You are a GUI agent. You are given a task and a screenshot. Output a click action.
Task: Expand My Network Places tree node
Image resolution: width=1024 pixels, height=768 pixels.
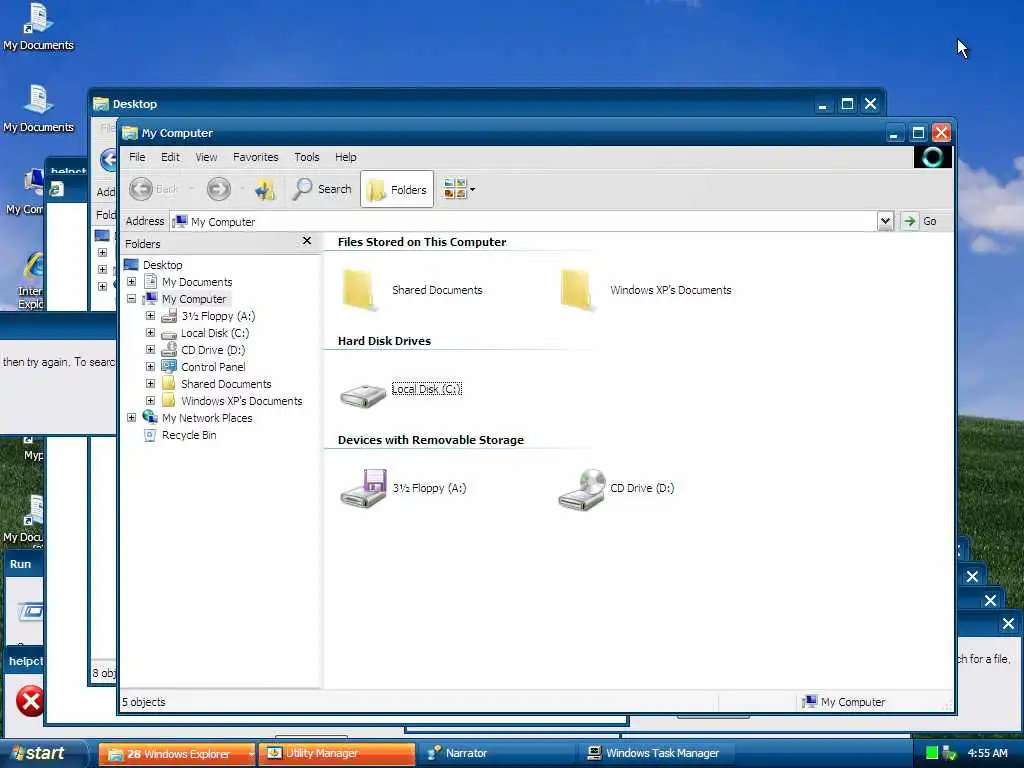point(131,417)
